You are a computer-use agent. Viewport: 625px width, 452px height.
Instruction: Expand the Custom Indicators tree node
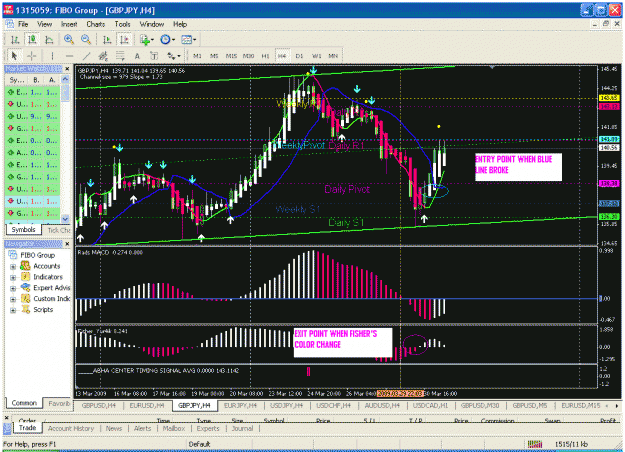(13, 299)
